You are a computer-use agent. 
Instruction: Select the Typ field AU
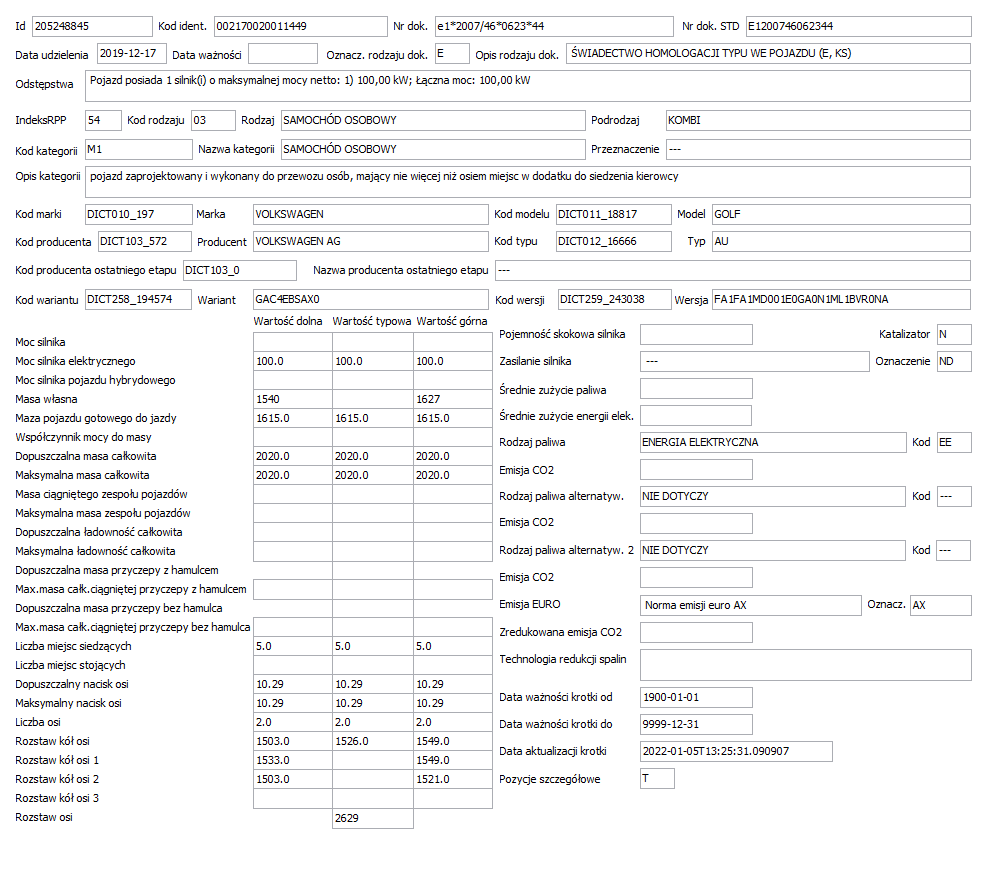(841, 242)
